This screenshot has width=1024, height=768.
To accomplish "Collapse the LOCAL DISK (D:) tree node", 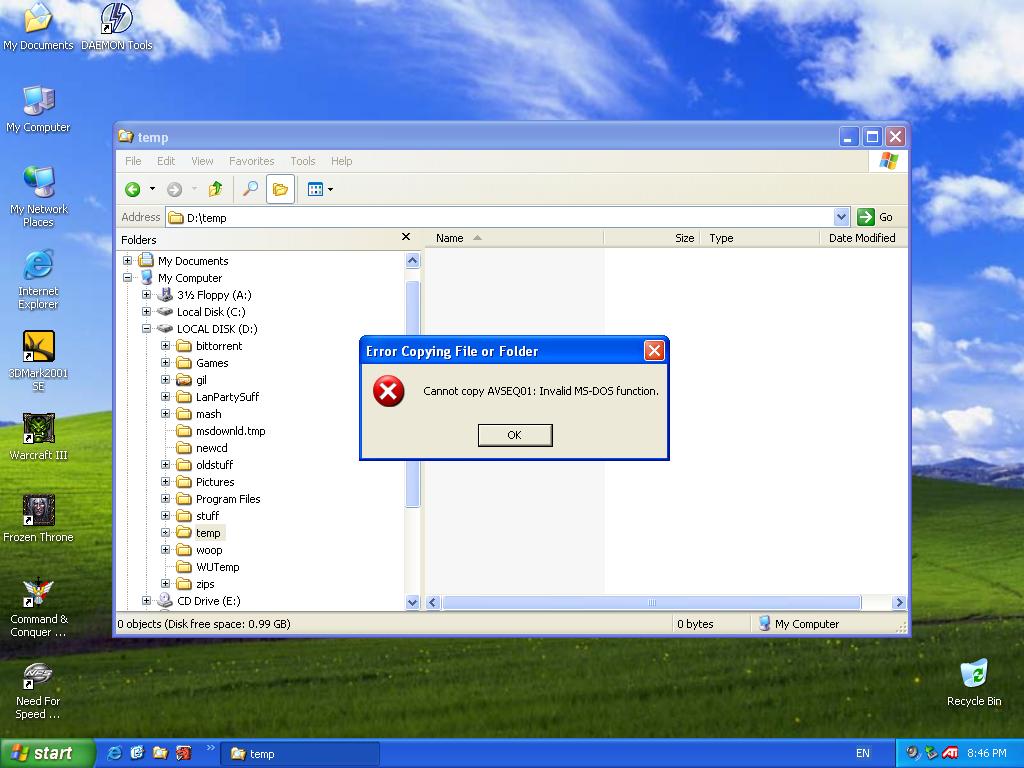I will click(147, 329).
